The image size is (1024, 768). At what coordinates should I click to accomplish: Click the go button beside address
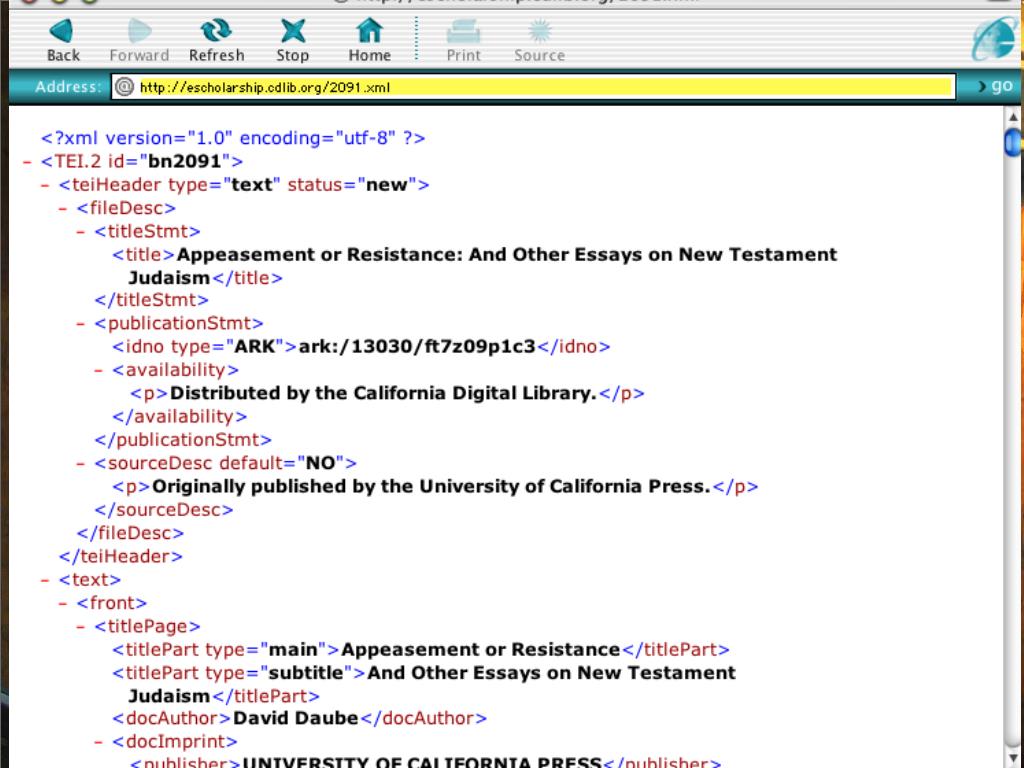(x=995, y=86)
